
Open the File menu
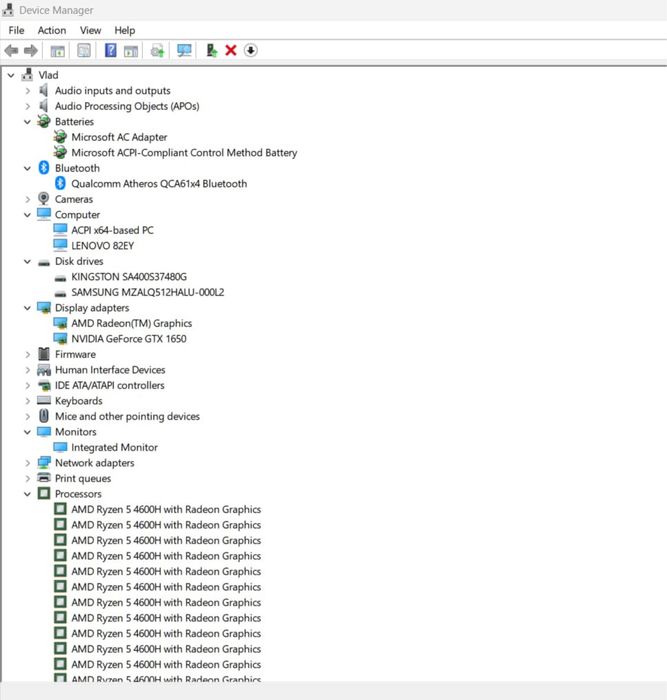(x=17, y=30)
